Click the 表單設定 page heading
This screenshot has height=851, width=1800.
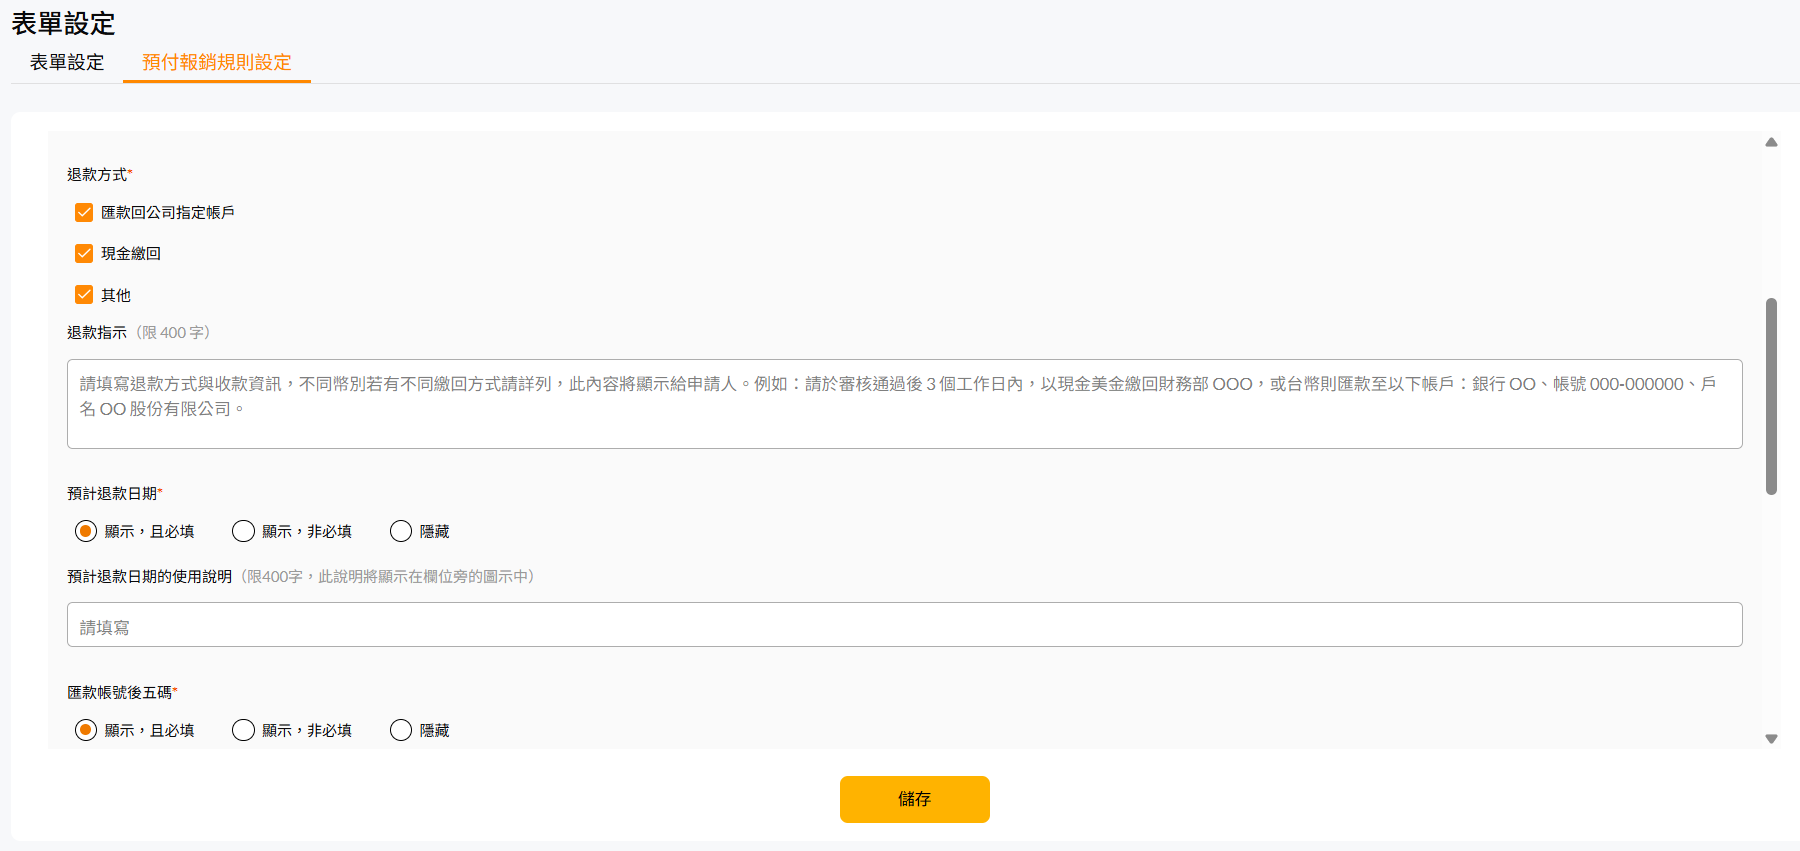coord(63,23)
